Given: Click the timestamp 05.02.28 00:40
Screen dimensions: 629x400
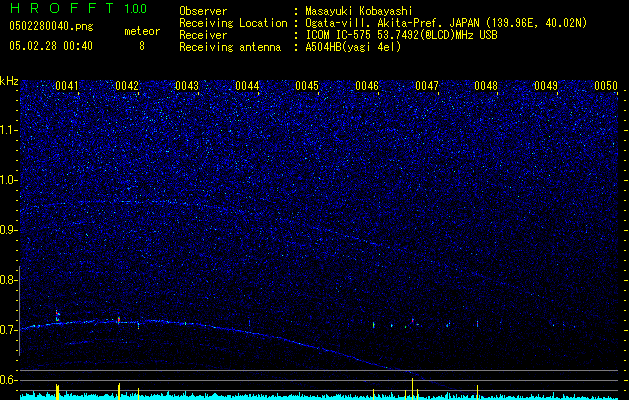Looking at the screenshot, I should coord(51,46).
